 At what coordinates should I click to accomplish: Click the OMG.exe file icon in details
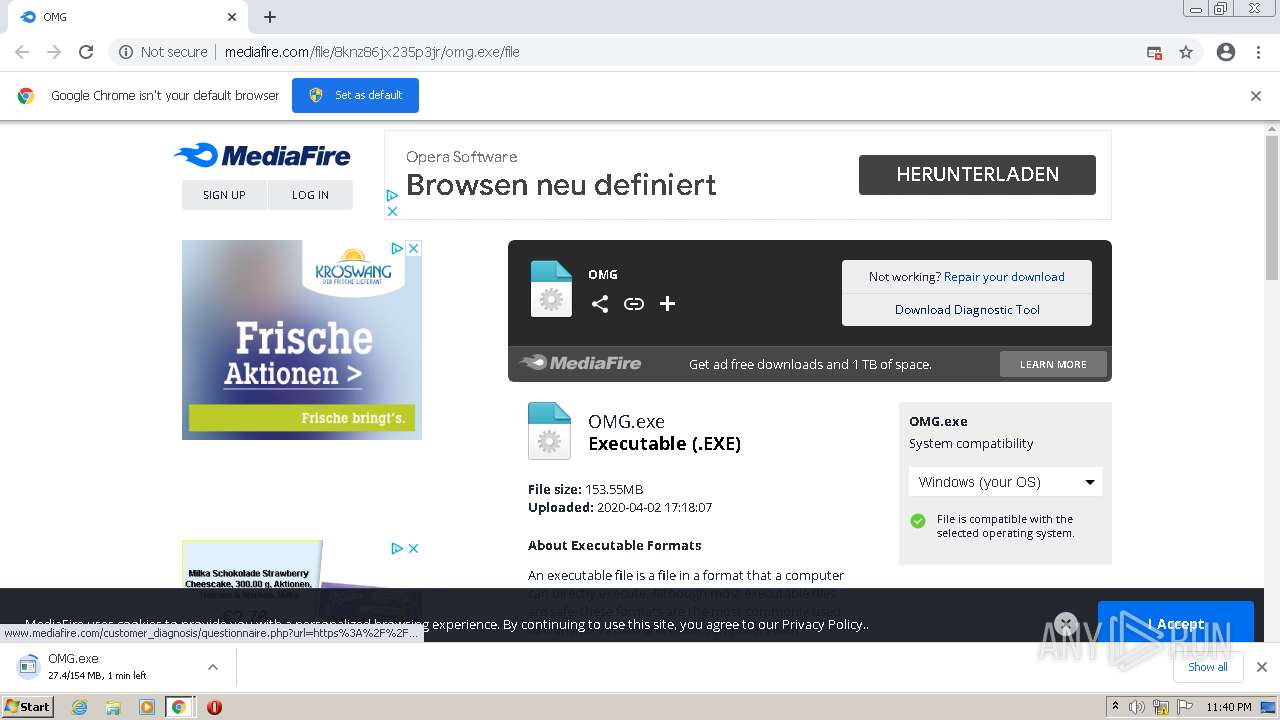point(549,431)
